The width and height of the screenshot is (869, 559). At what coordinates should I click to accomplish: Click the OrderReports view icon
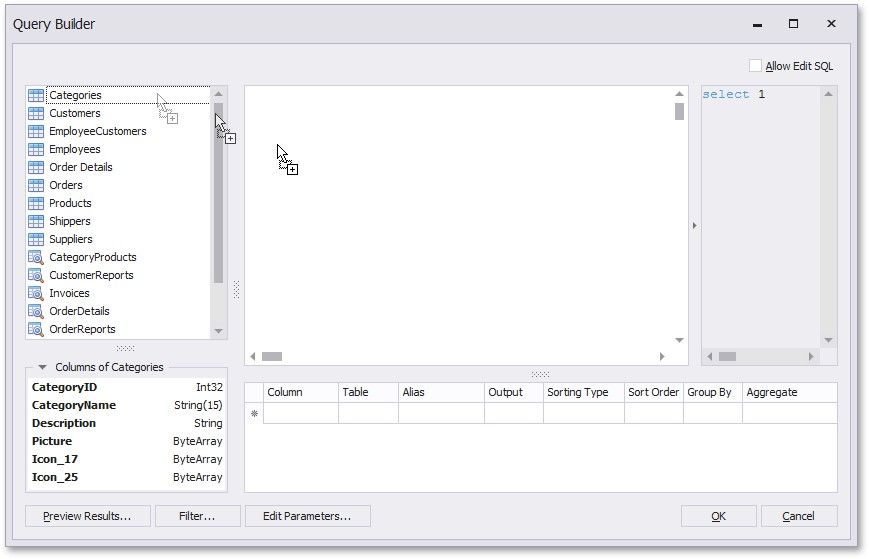(x=36, y=329)
